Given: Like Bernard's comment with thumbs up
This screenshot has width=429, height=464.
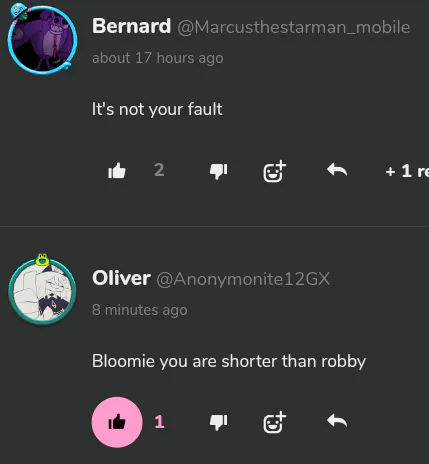Looking at the screenshot, I should [x=117, y=171].
